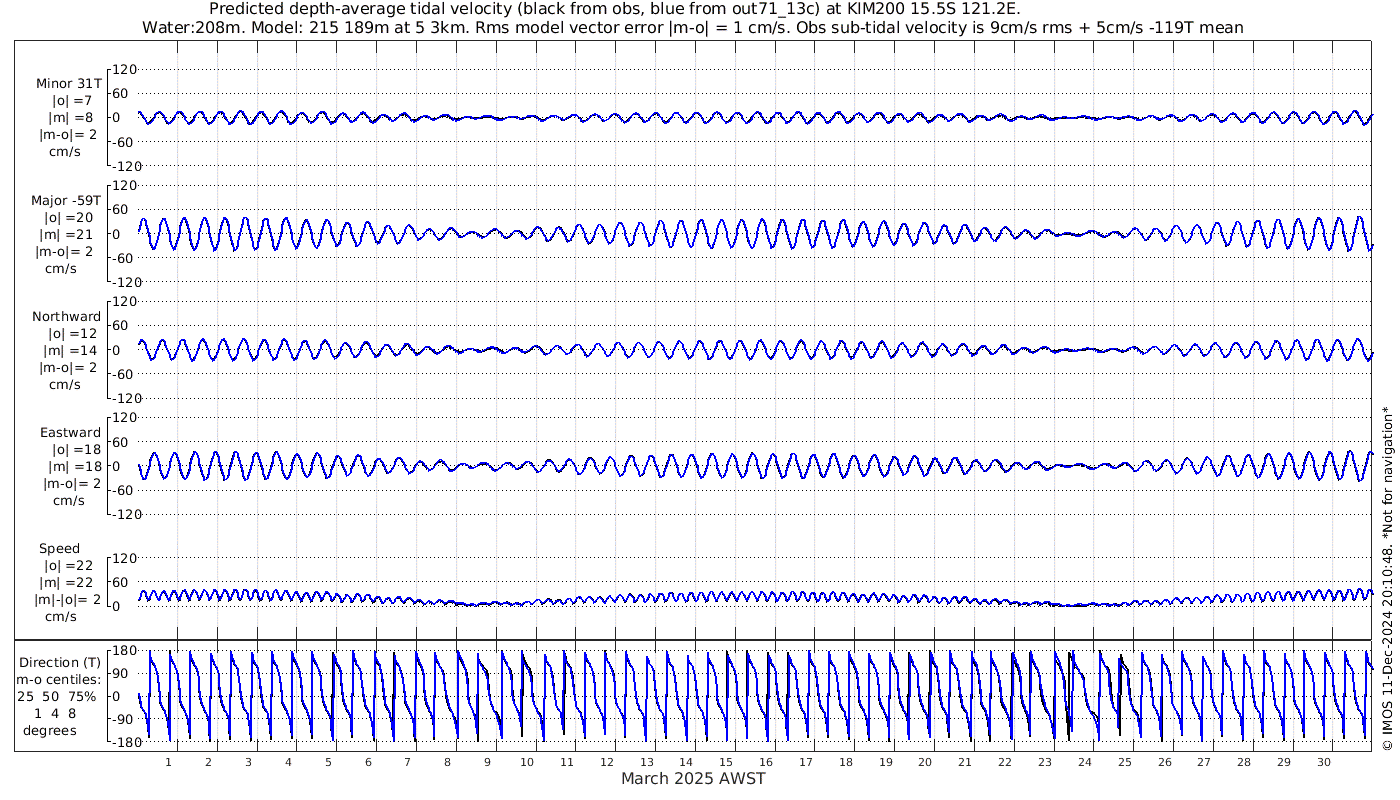Viewport: 1400px width, 800px height.
Task: Click '|m|-|o|= 2' in Speed panel
Action: click(67, 600)
